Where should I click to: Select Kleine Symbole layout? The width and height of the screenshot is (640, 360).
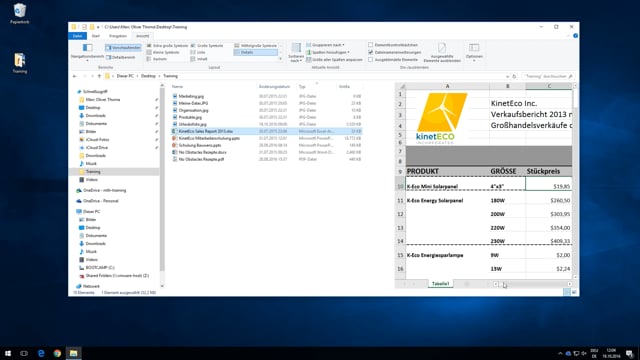[x=163, y=52]
